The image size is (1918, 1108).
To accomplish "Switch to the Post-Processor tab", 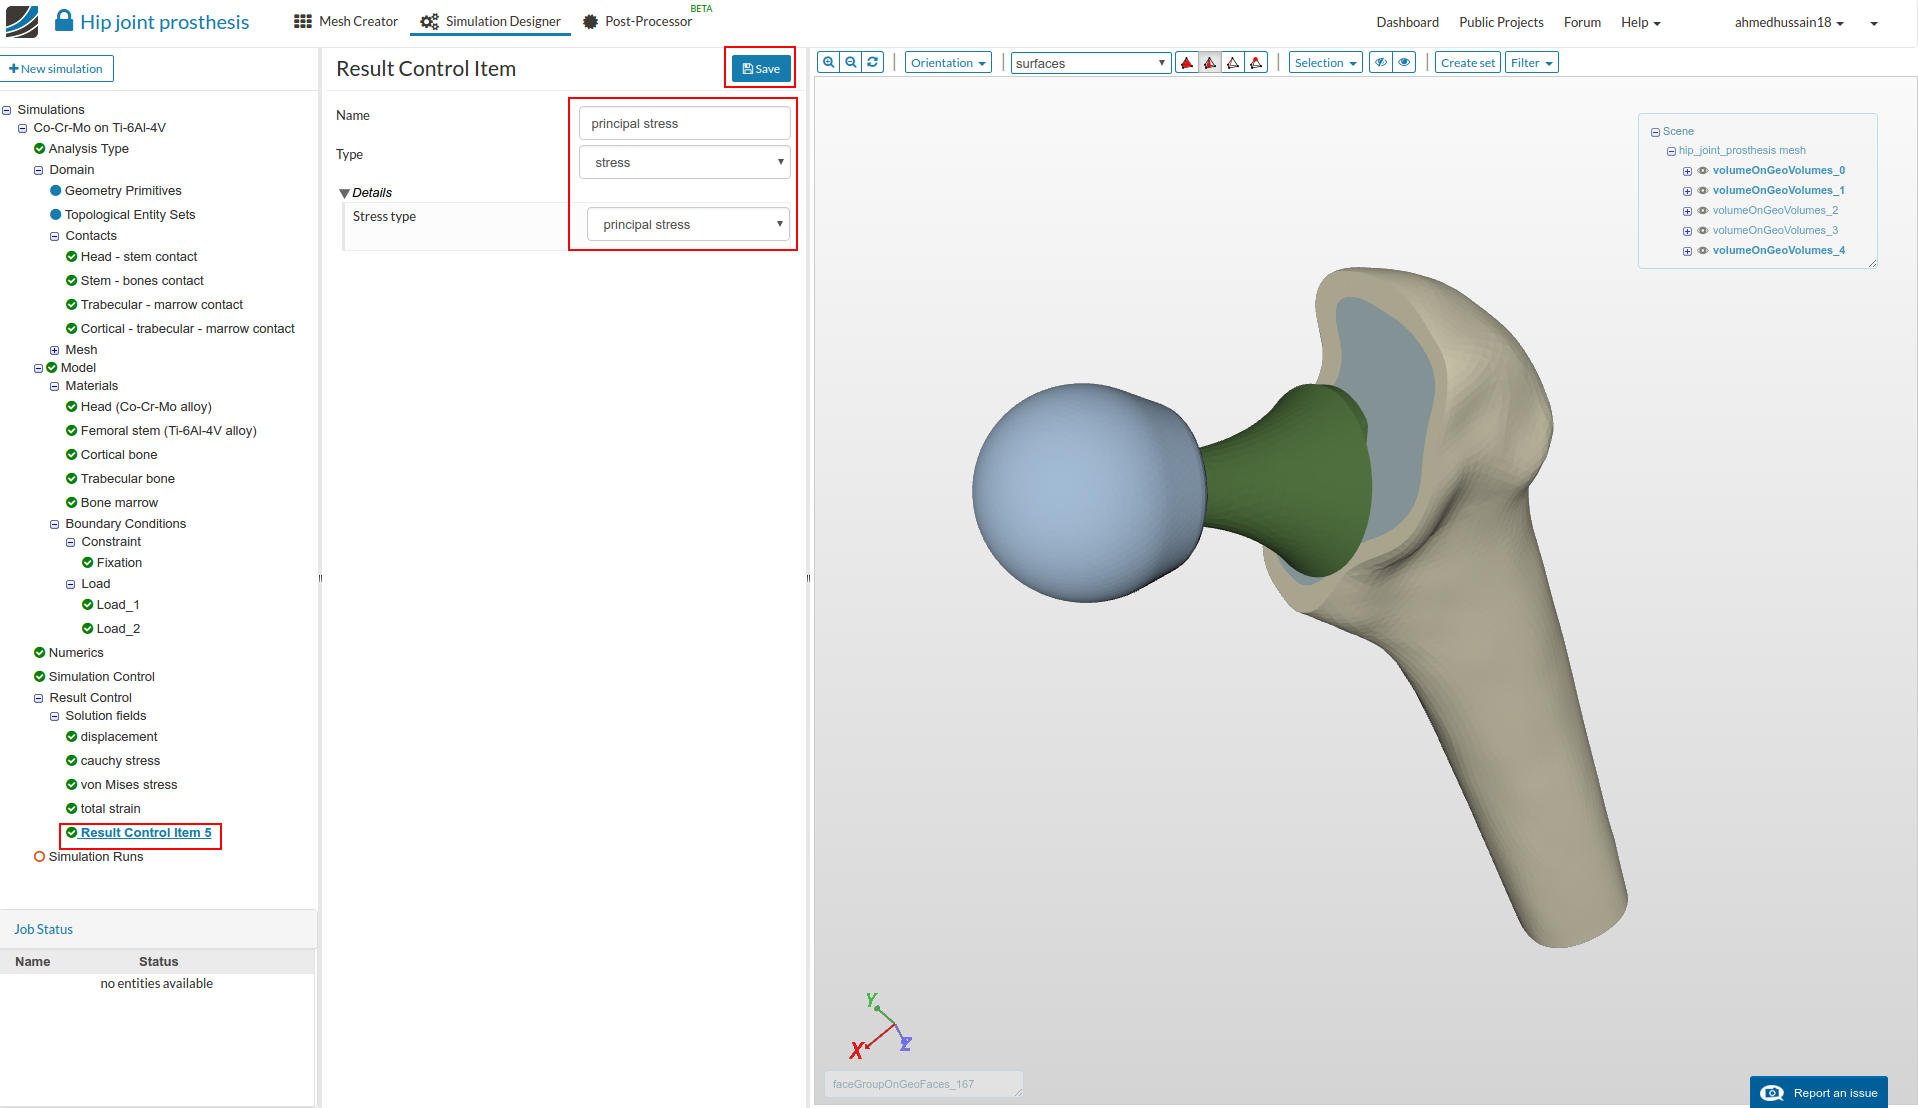I will [638, 21].
